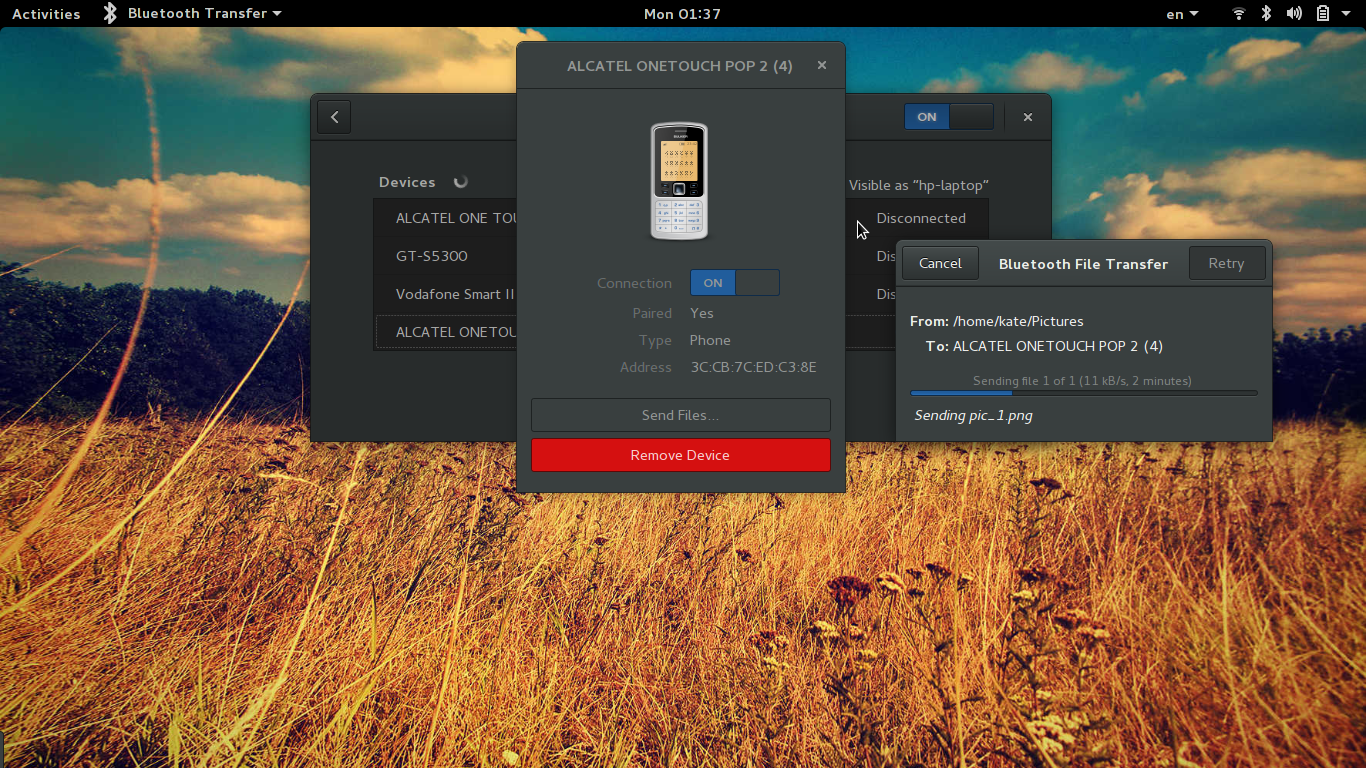Image resolution: width=1366 pixels, height=768 pixels.
Task: Click the phone device image in the dialog
Action: click(679, 180)
